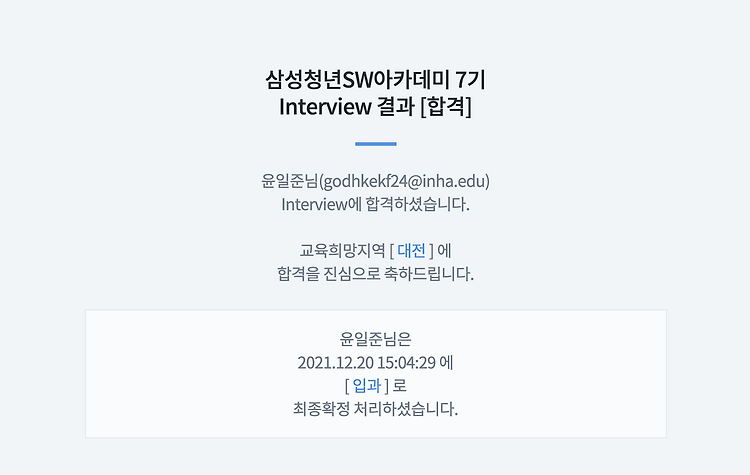Click the blue divider bar under the heading
The height and width of the screenshot is (475, 750).
(375, 144)
